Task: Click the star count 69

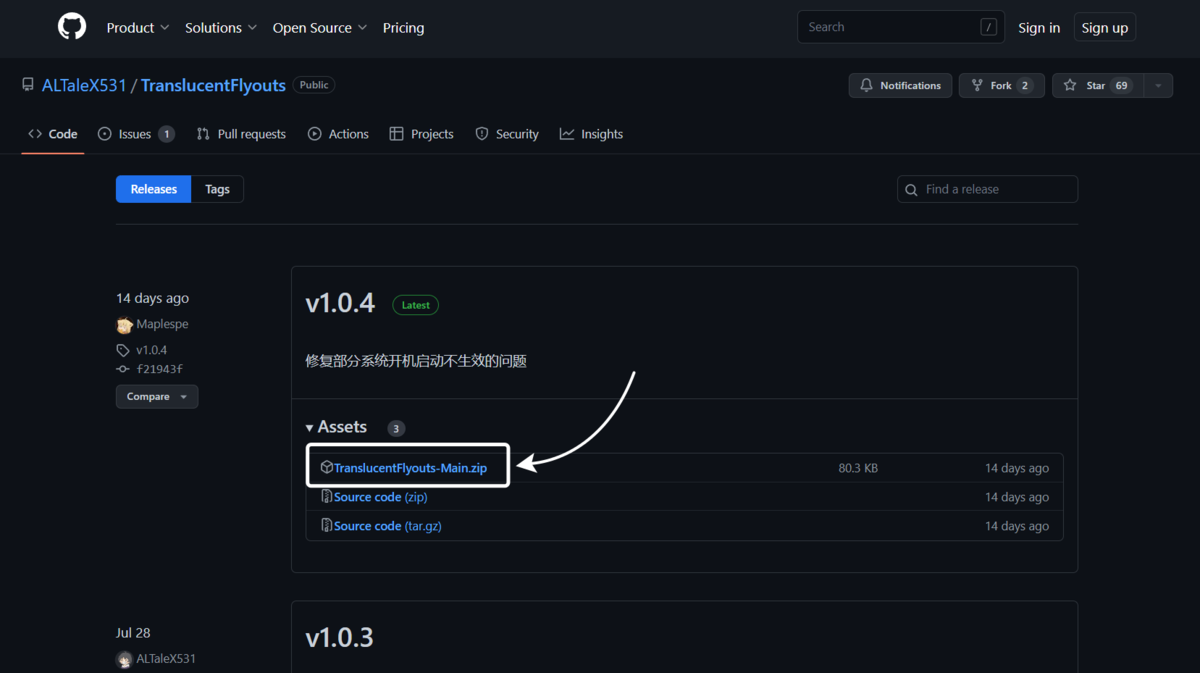Action: 1122,86
